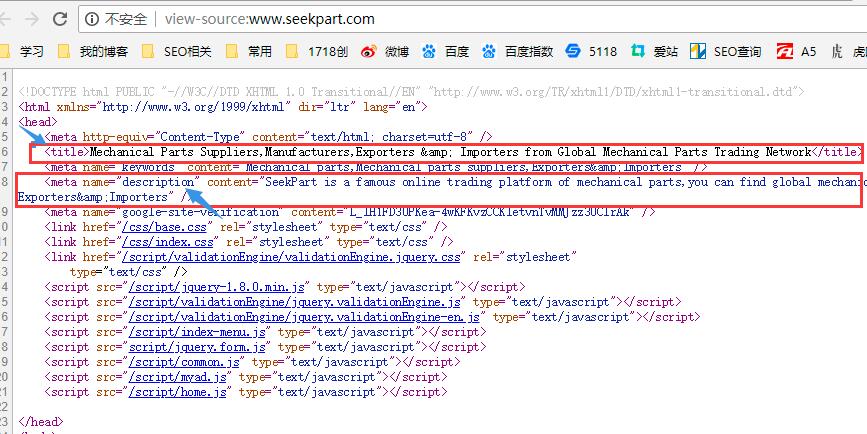Open the 5118 bookmark
Image resolution: width=867 pixels, height=434 pixels.
tap(591, 52)
